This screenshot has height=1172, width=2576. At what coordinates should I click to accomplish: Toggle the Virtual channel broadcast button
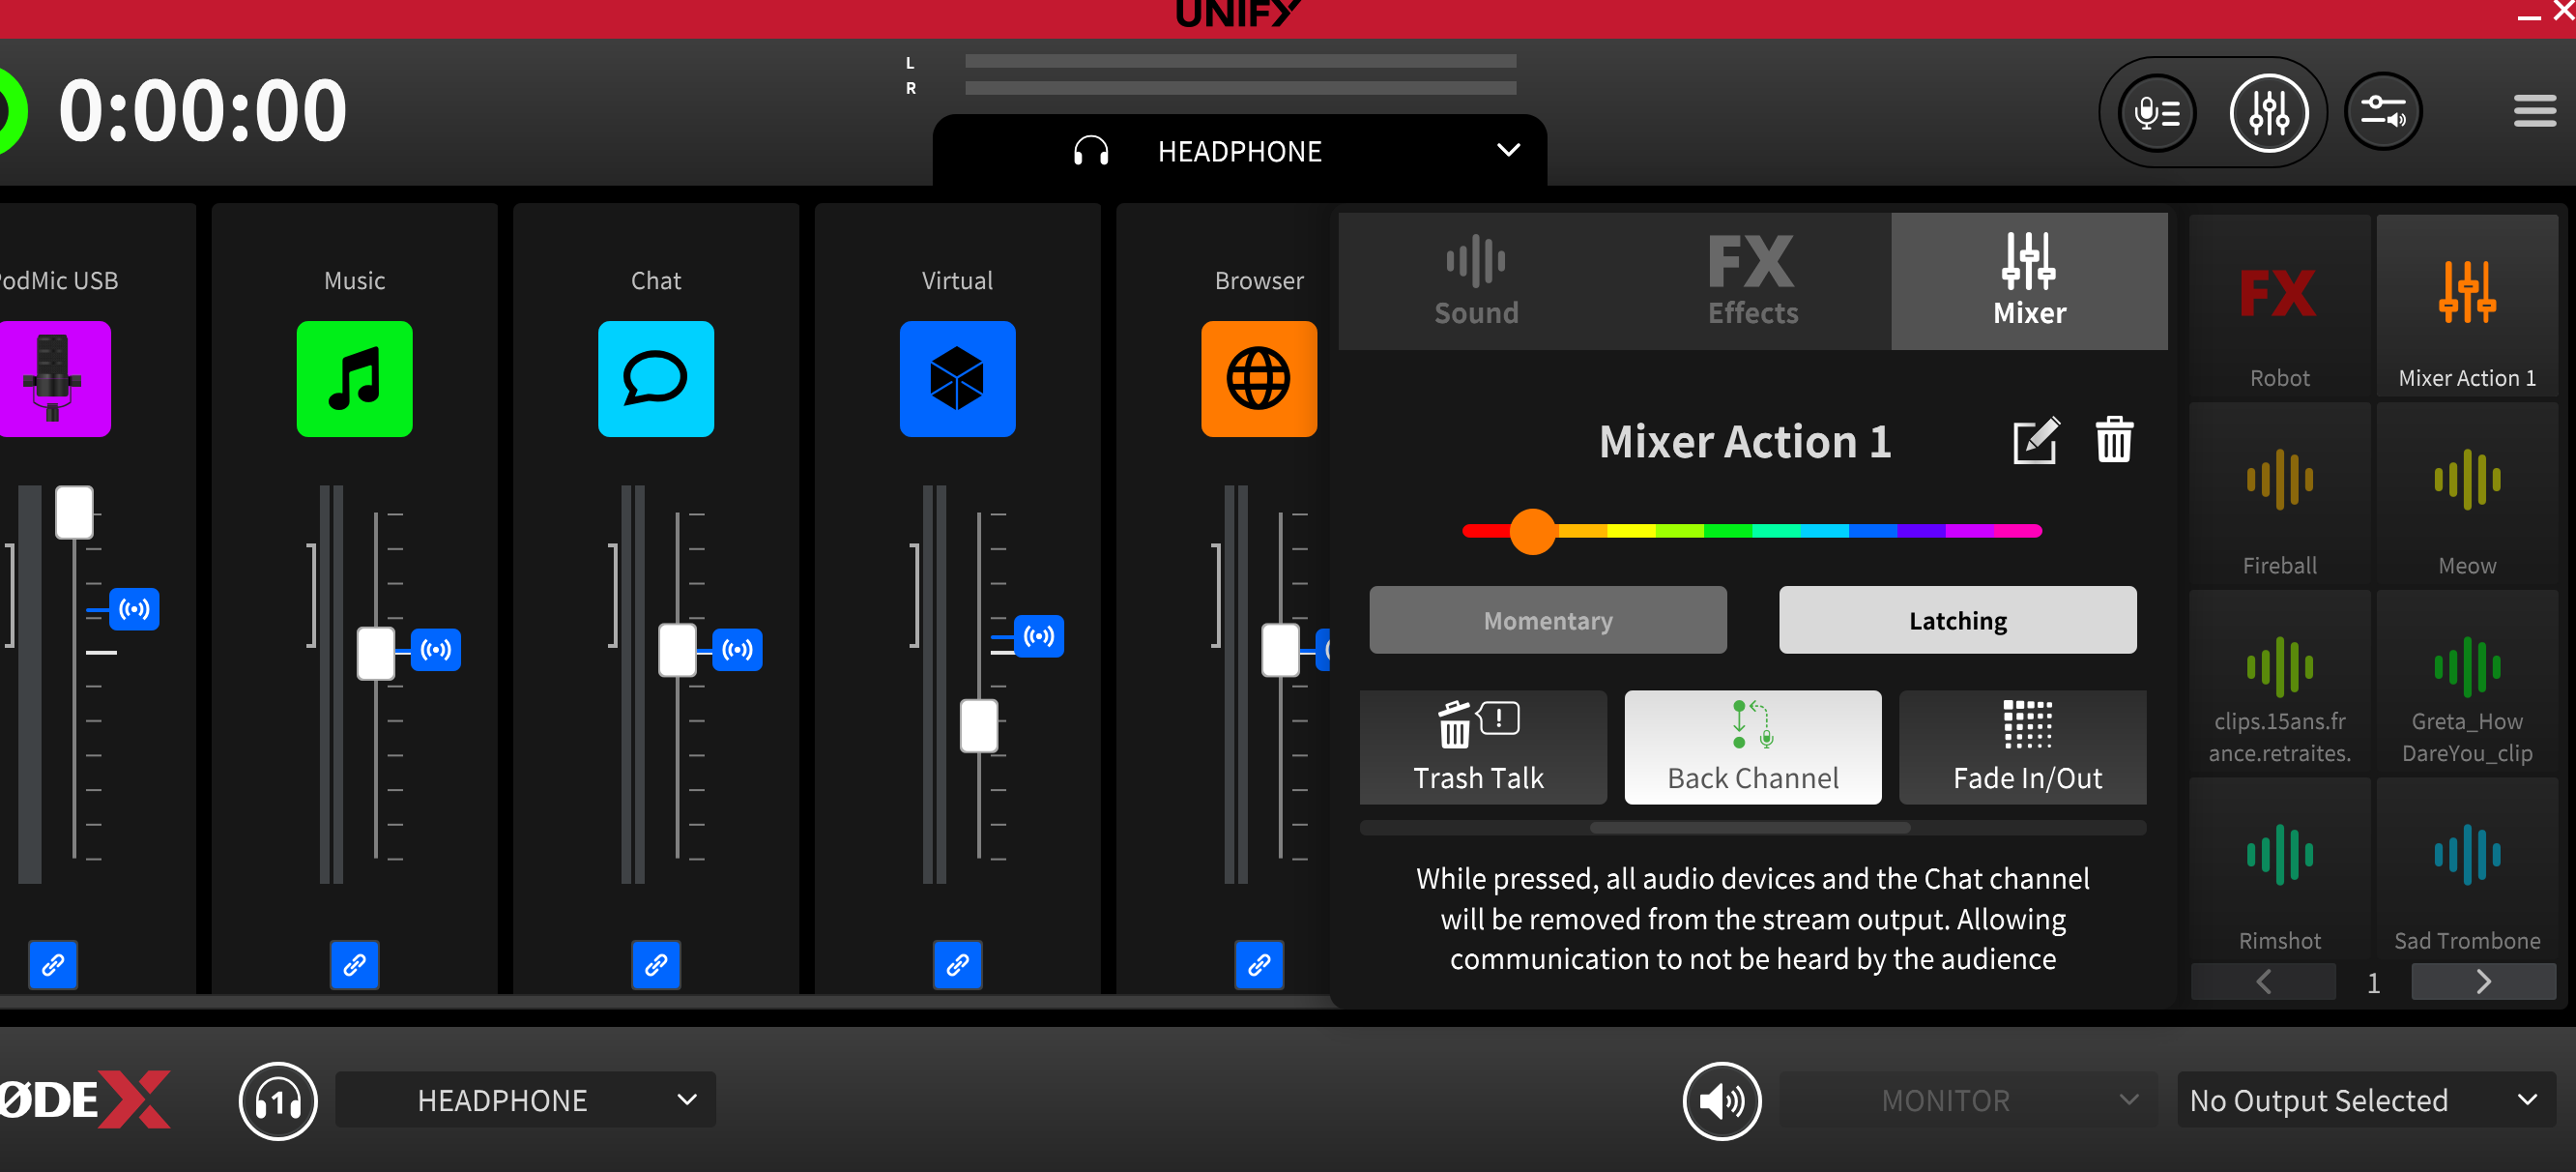[x=1039, y=636]
